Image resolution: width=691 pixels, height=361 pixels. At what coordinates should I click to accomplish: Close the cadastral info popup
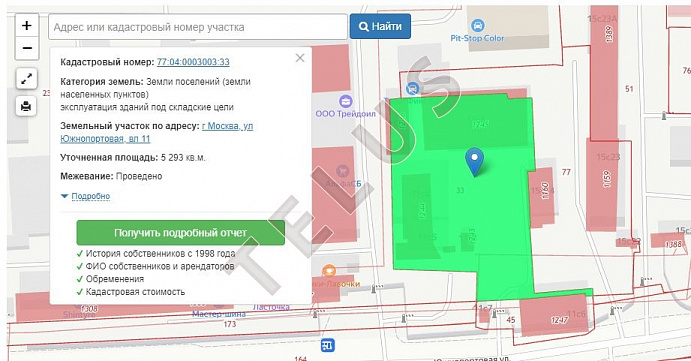click(x=300, y=58)
